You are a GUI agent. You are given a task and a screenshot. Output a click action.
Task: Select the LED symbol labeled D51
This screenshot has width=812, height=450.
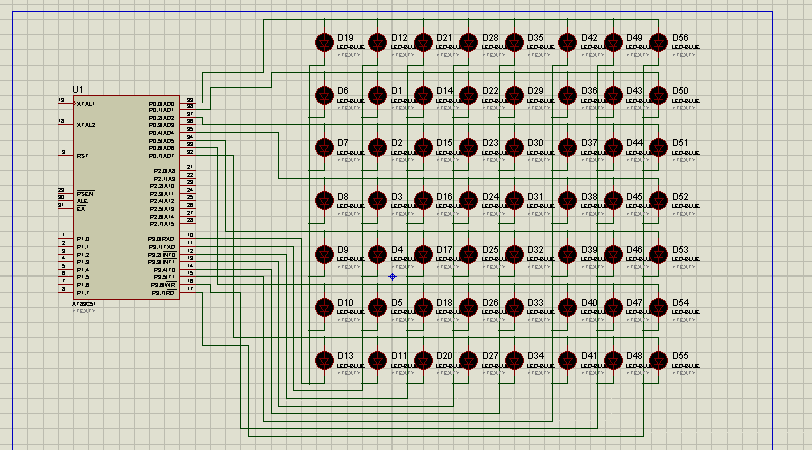(x=659, y=148)
